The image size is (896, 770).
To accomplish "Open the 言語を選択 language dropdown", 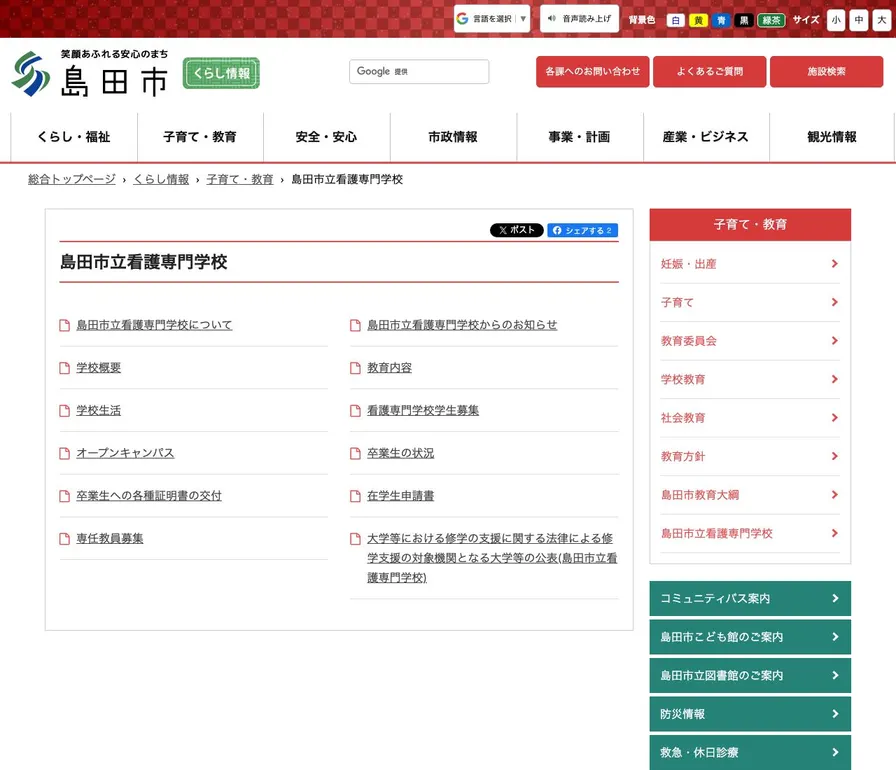I will tap(492, 19).
